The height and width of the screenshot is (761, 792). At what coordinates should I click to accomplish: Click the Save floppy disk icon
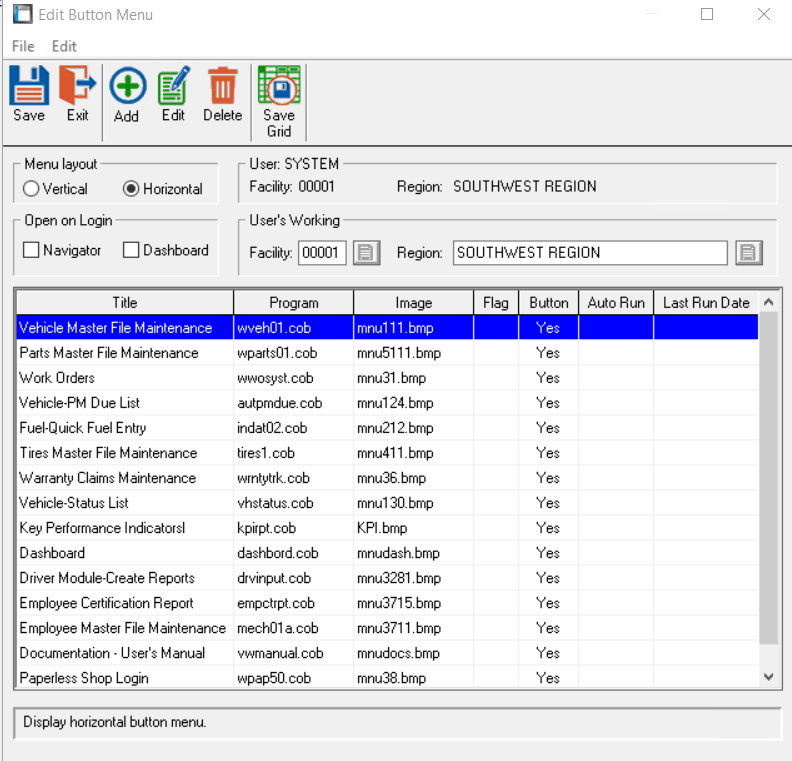(x=29, y=87)
